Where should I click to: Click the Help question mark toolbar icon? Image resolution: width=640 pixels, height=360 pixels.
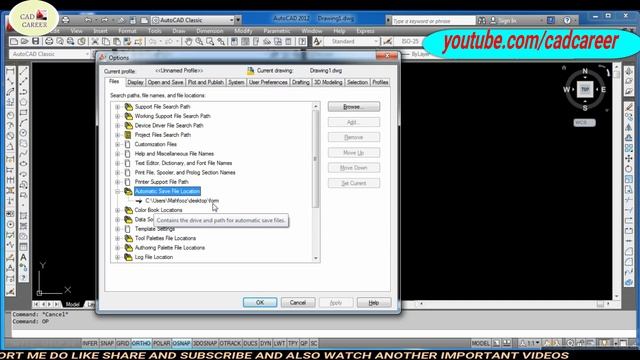pos(302,42)
